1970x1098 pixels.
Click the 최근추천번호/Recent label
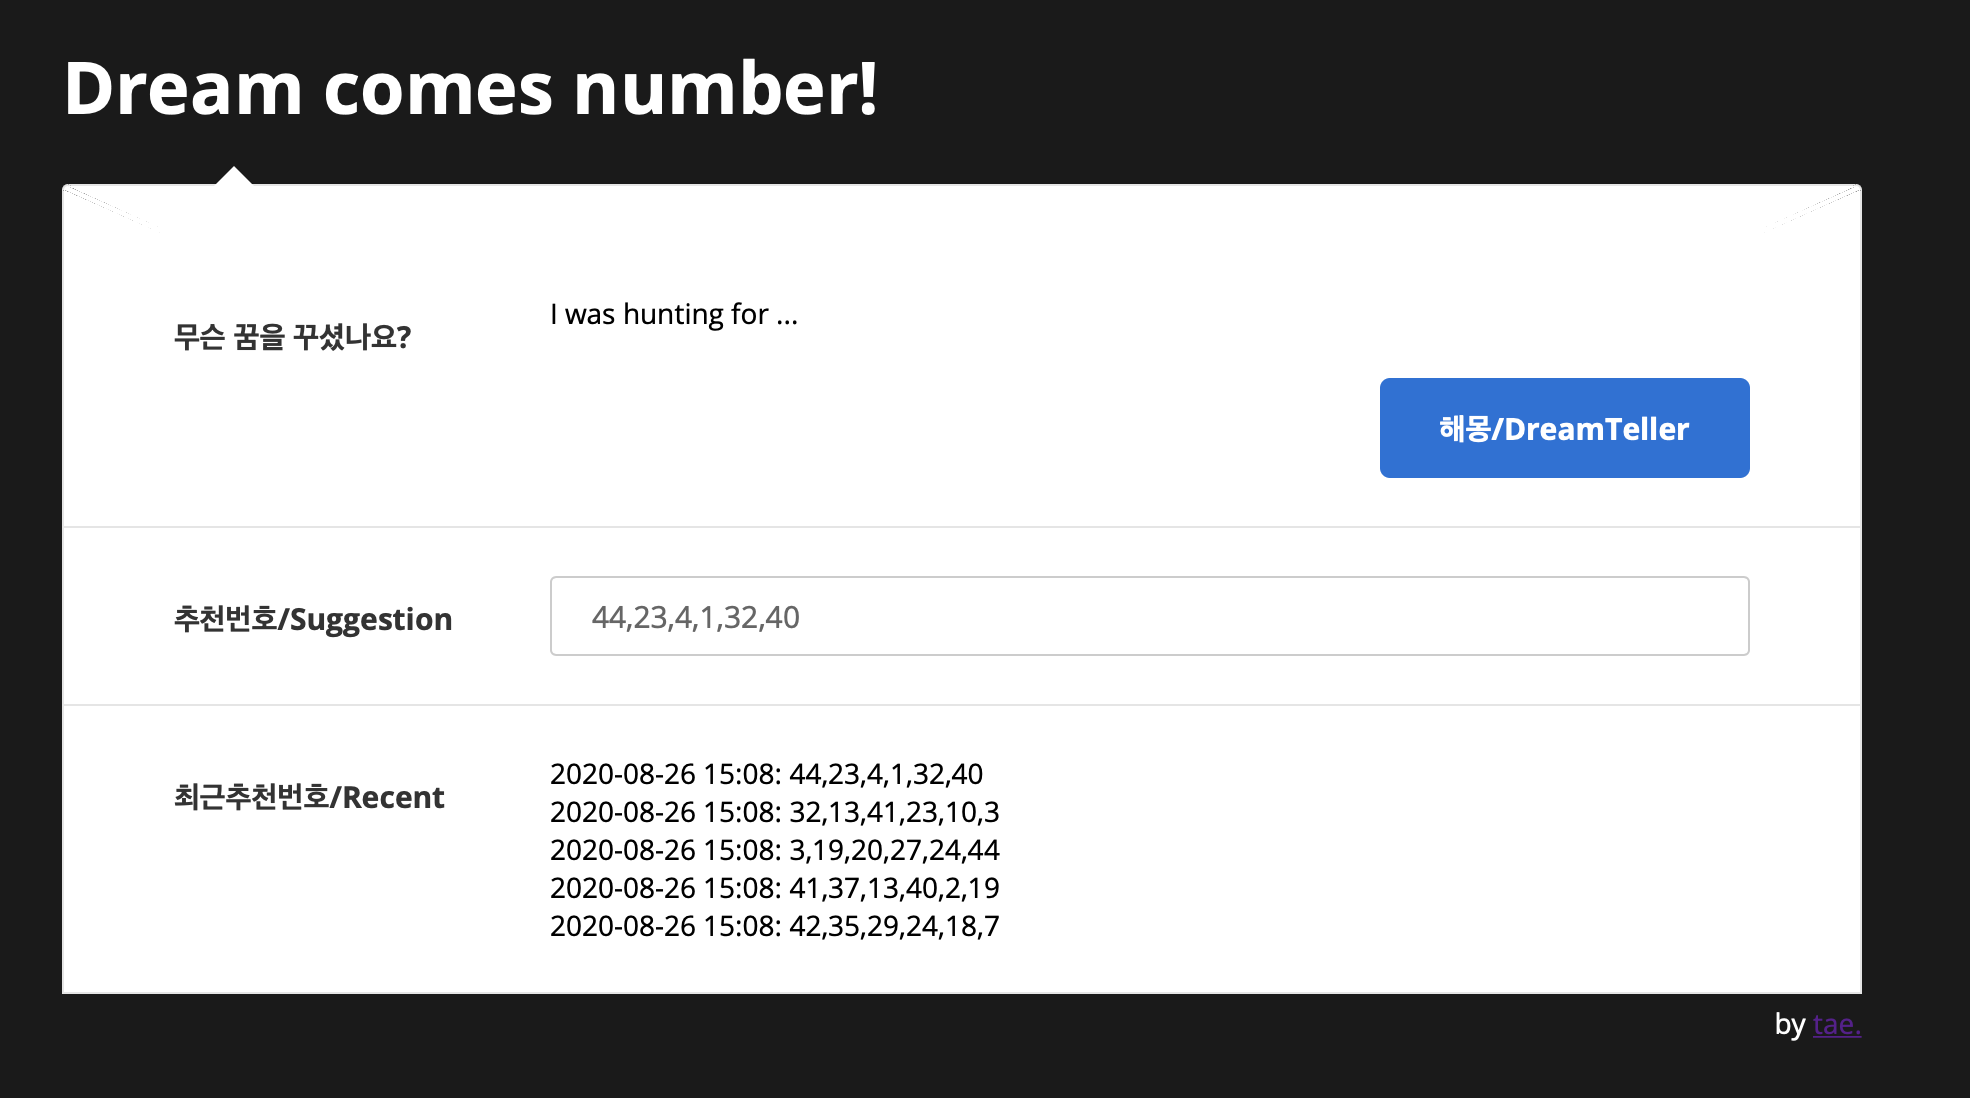click(x=308, y=797)
